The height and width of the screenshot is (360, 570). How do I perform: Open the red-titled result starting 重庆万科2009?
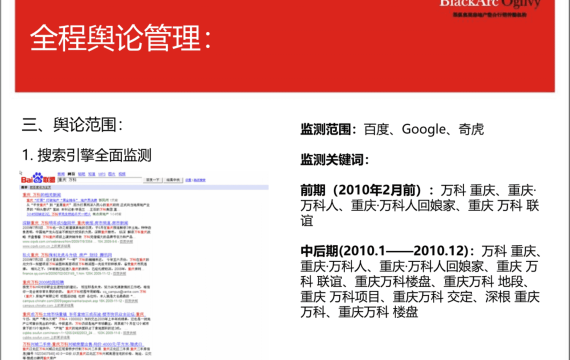point(43,282)
